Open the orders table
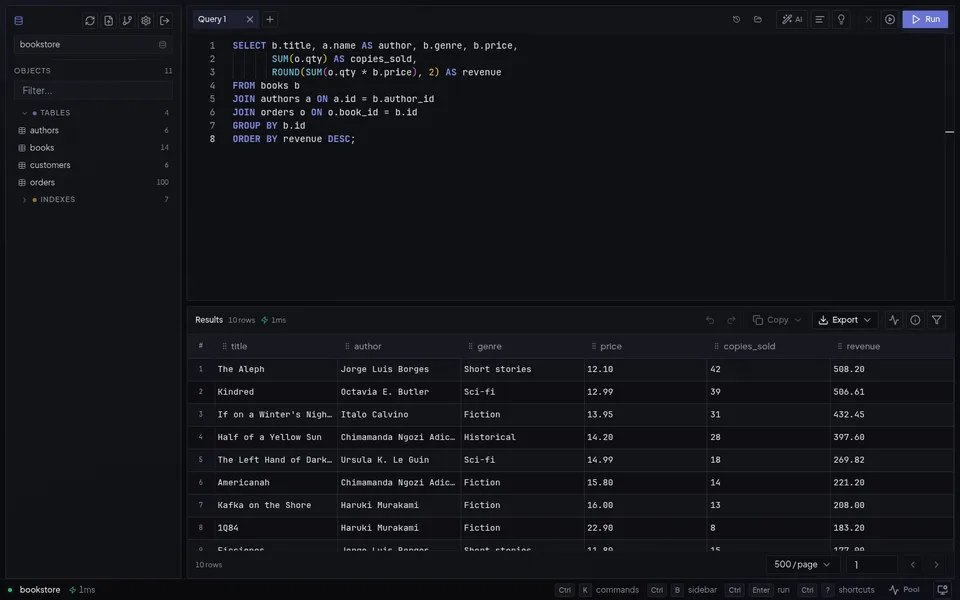960x600 pixels. (x=93, y=182)
